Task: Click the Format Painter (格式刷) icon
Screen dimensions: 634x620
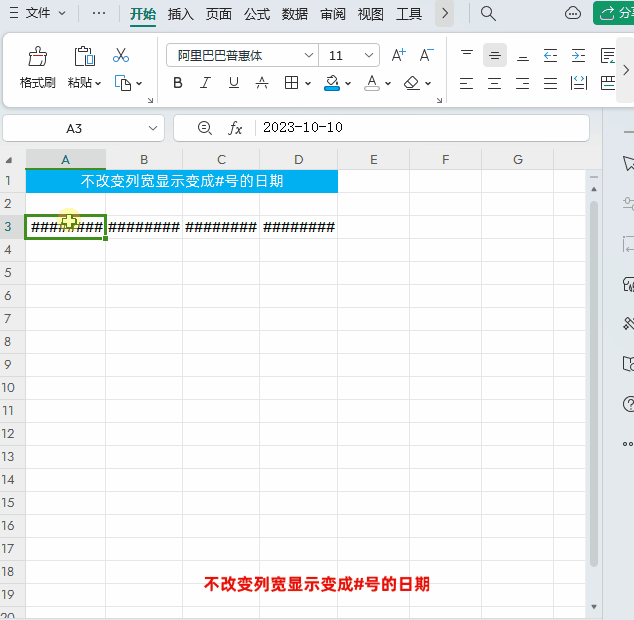Action: [x=38, y=56]
